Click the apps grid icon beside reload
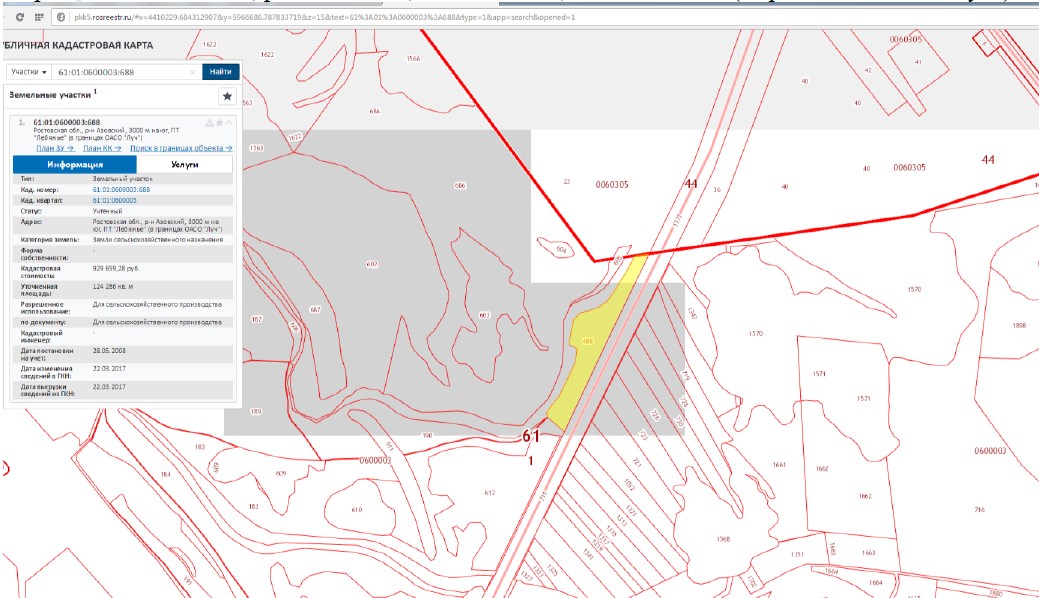 (x=39, y=18)
